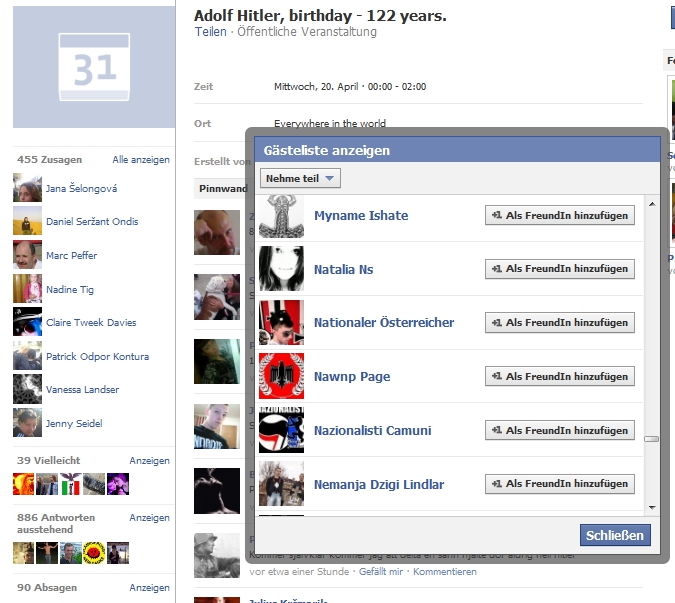This screenshot has width=675, height=603.
Task: Open Jenny Seidel profile link
Action: point(74,424)
